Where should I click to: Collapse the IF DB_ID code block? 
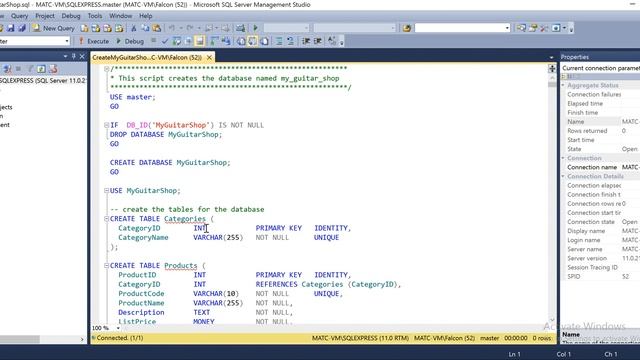[107, 125]
